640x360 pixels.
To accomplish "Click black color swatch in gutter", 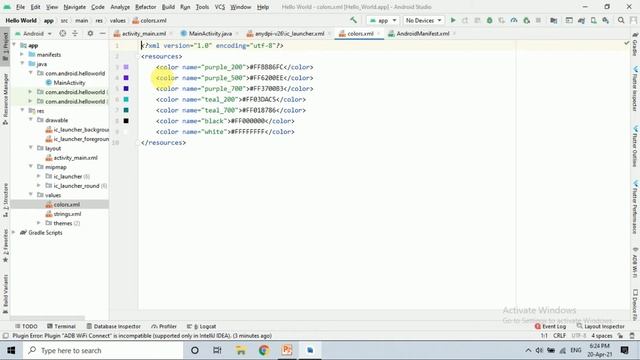I will pyautogui.click(x=126, y=121).
